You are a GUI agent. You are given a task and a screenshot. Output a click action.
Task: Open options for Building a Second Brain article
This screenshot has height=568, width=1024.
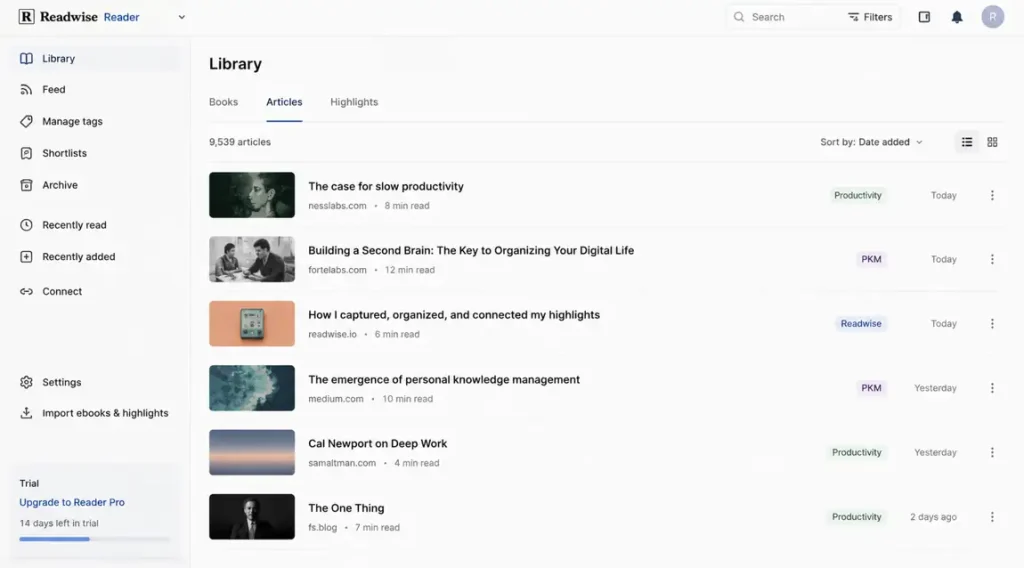click(992, 259)
